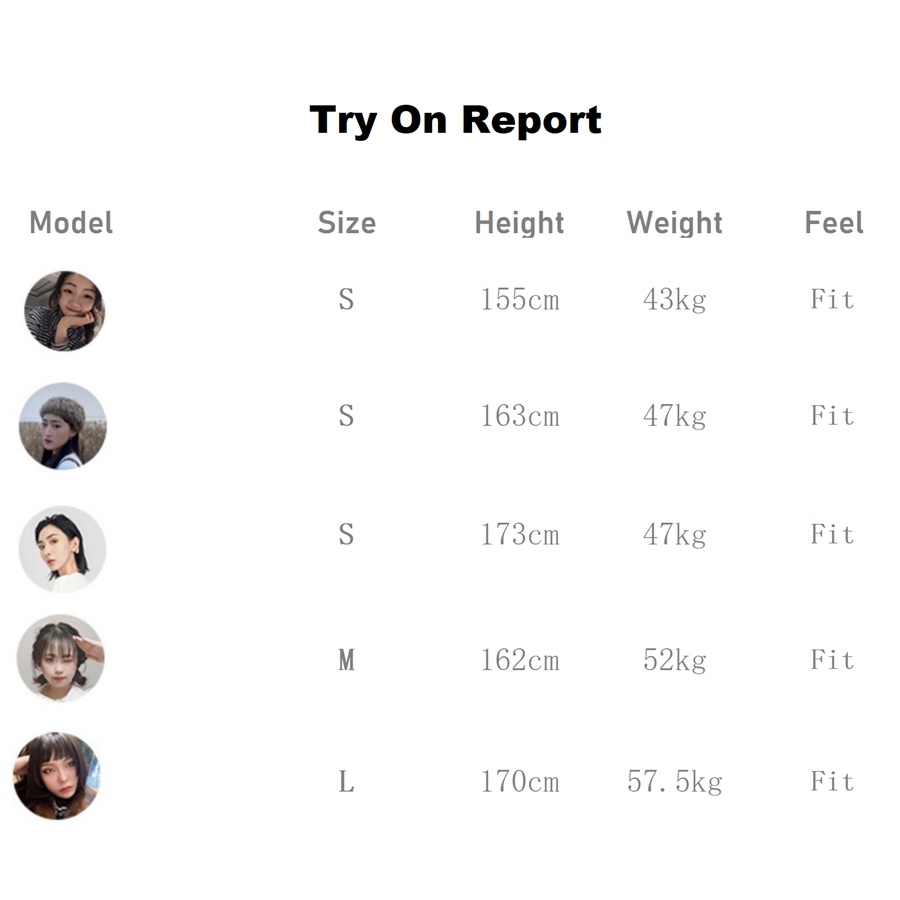900x900 pixels.
Task: Click the 43kg weight value
Action: 674,299
